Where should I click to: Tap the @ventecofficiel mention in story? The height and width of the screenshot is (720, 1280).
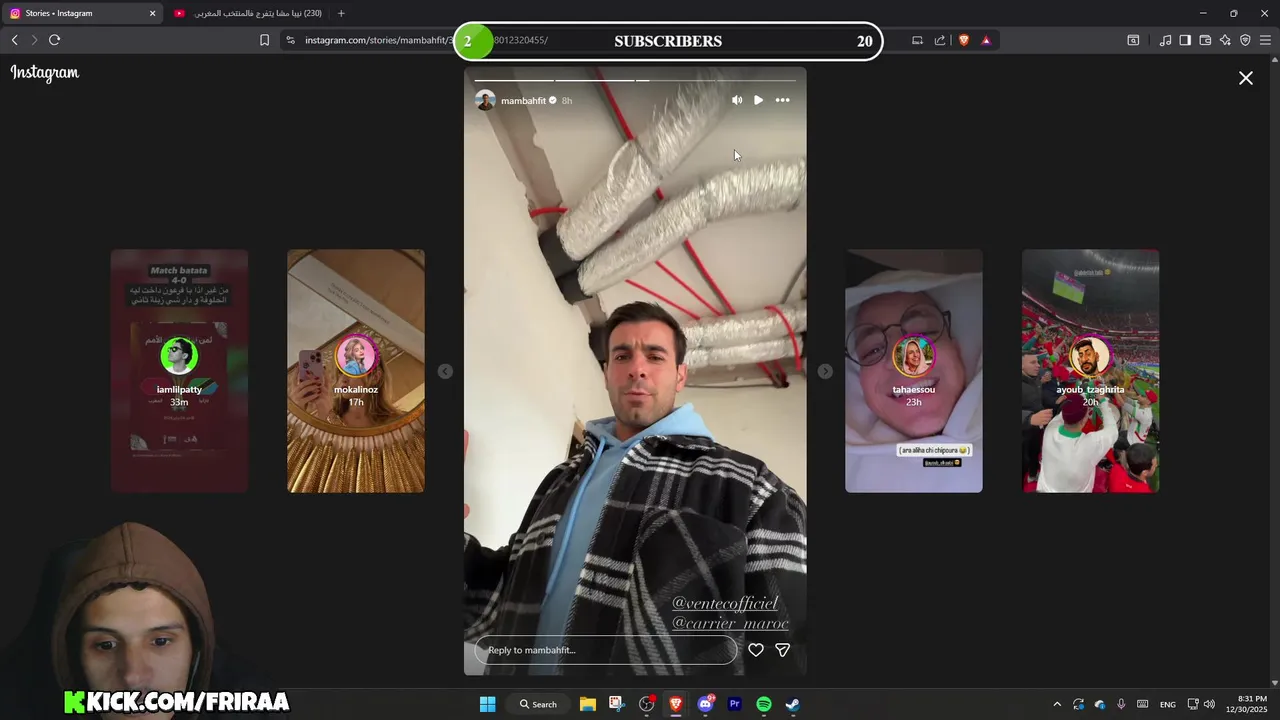click(725, 603)
